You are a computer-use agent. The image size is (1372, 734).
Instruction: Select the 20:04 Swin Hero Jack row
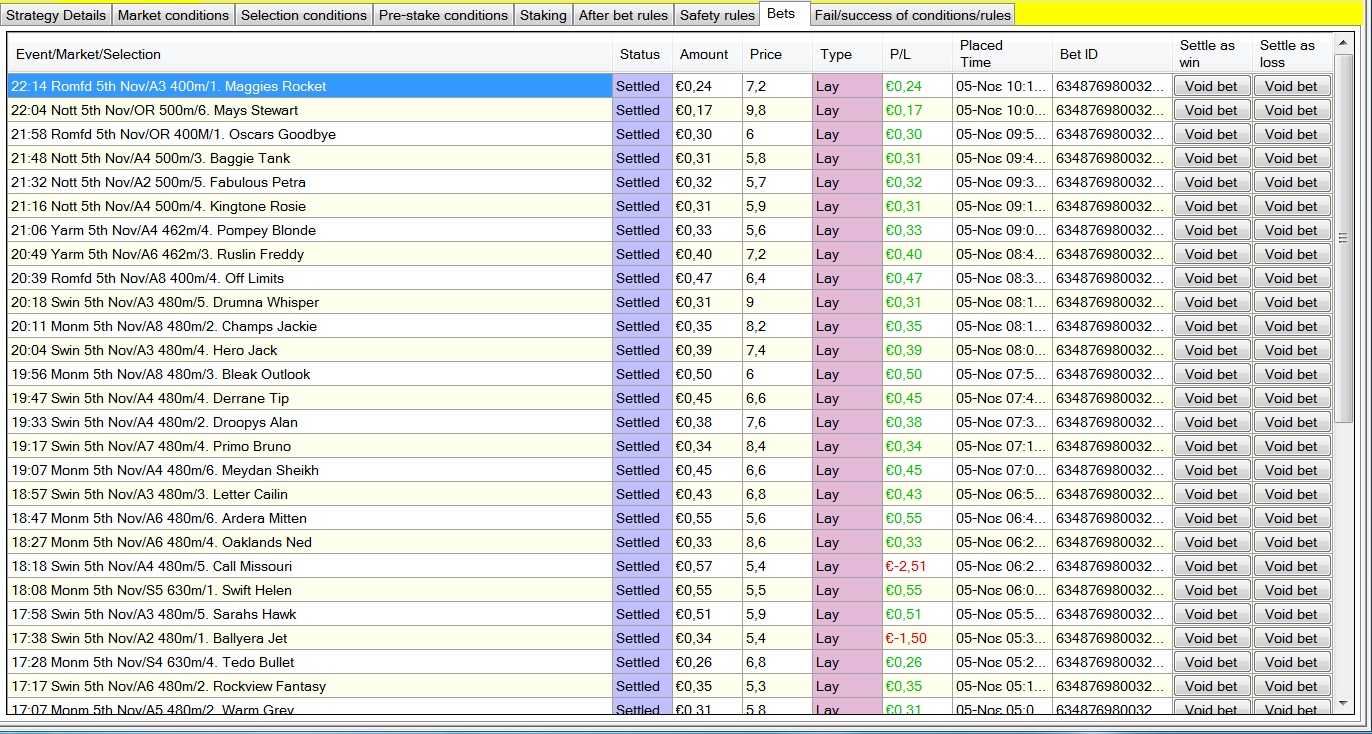coord(670,350)
